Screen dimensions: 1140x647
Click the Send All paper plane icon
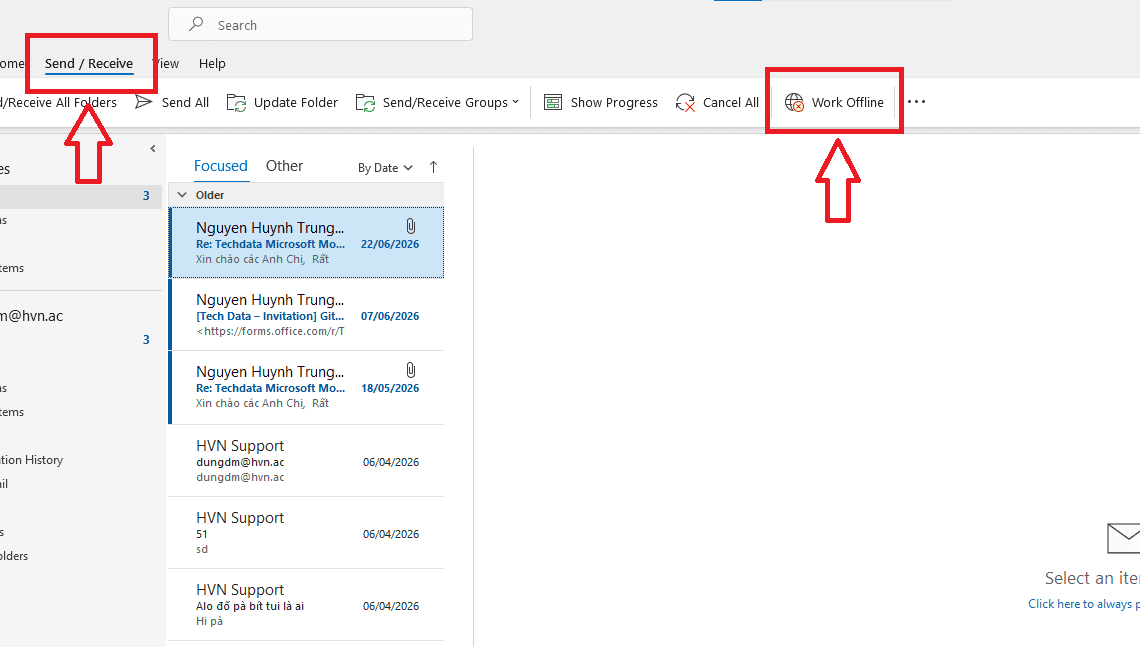(x=143, y=102)
